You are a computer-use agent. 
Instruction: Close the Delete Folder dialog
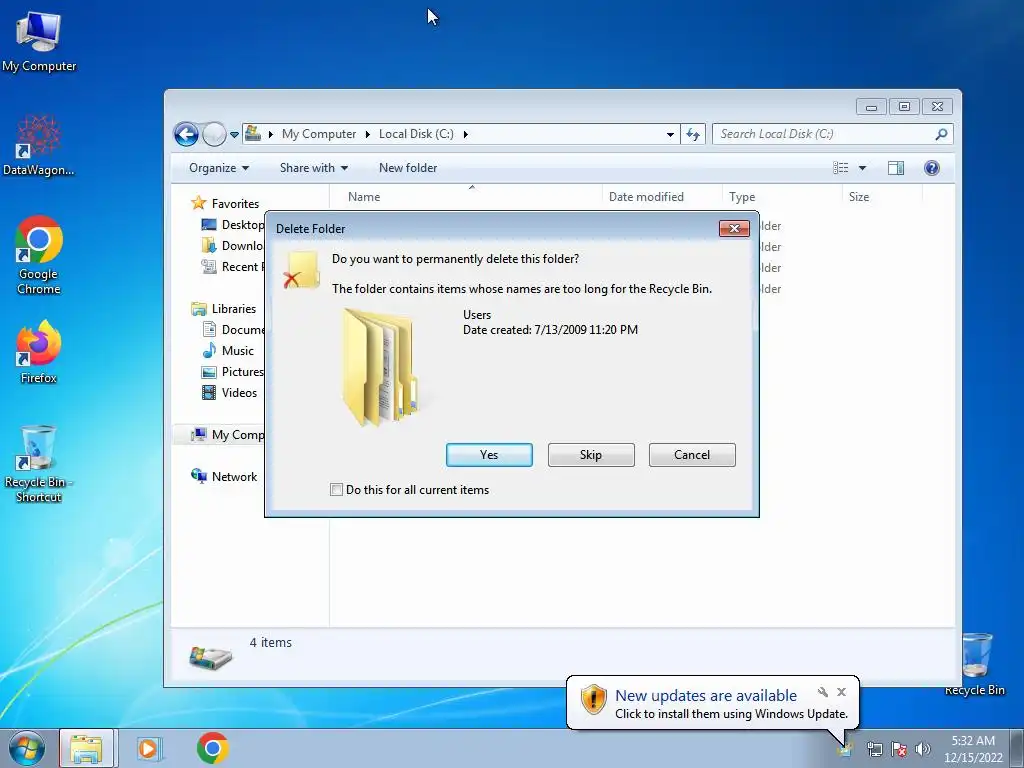tap(734, 229)
